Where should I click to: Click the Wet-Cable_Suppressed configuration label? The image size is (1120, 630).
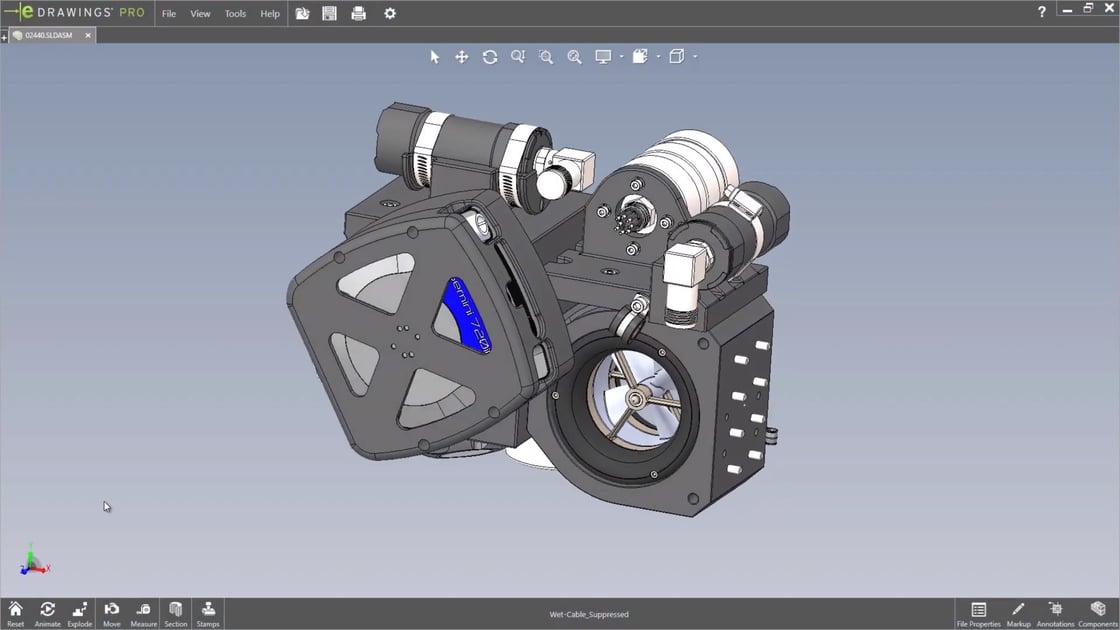point(589,614)
